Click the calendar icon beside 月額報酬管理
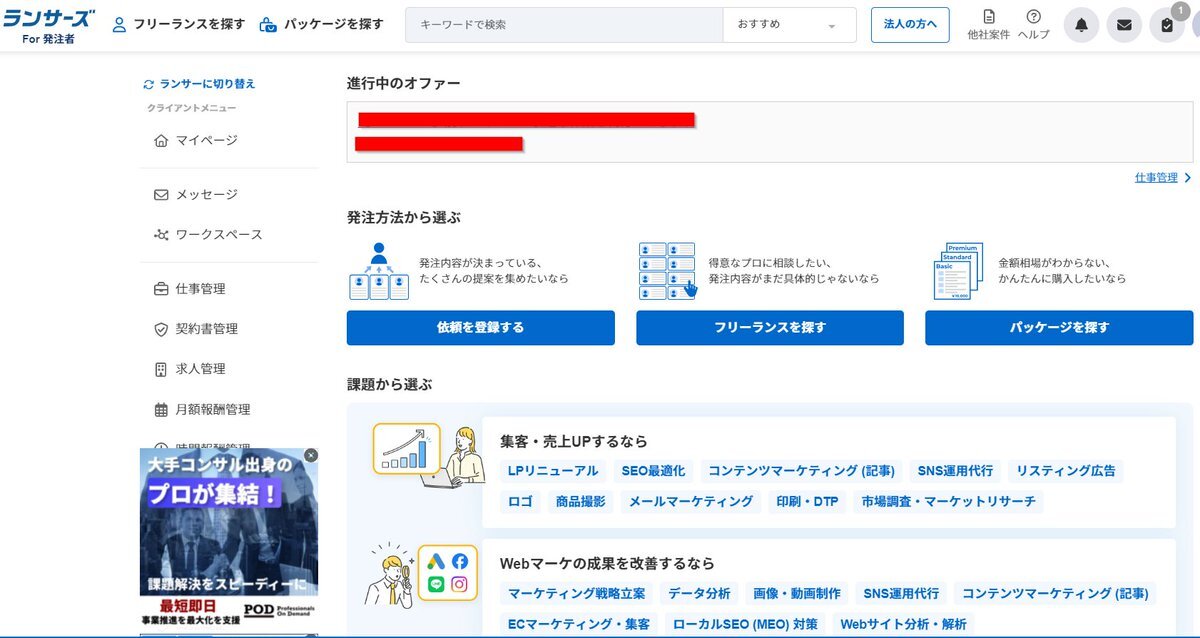Image resolution: width=1200 pixels, height=638 pixels. coord(161,410)
